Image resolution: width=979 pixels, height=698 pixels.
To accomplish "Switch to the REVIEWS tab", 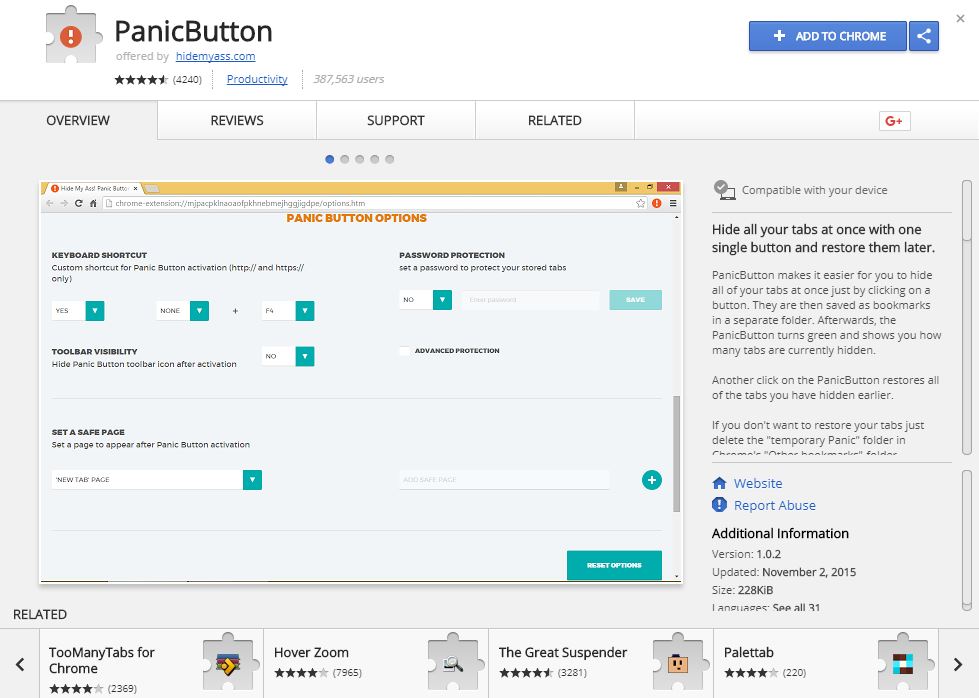I will (237, 120).
